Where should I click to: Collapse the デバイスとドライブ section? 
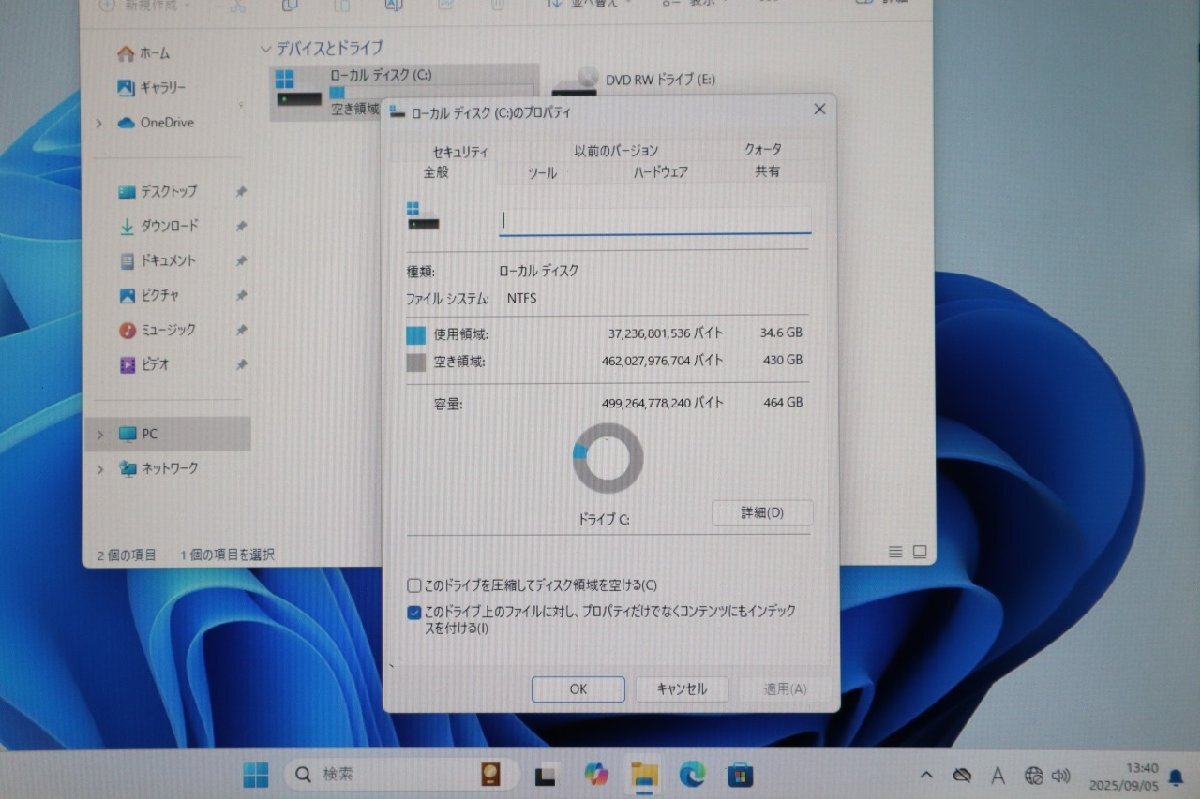pyautogui.click(x=266, y=48)
